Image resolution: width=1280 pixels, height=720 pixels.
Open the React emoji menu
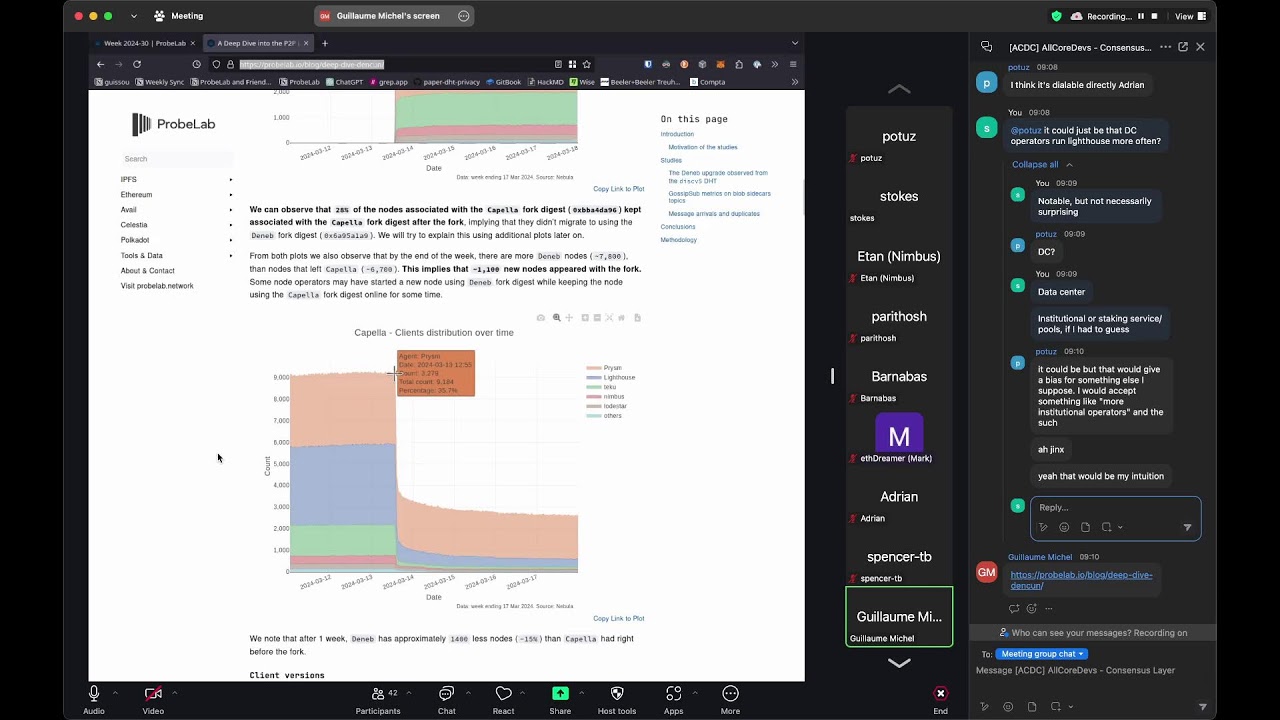(503, 699)
